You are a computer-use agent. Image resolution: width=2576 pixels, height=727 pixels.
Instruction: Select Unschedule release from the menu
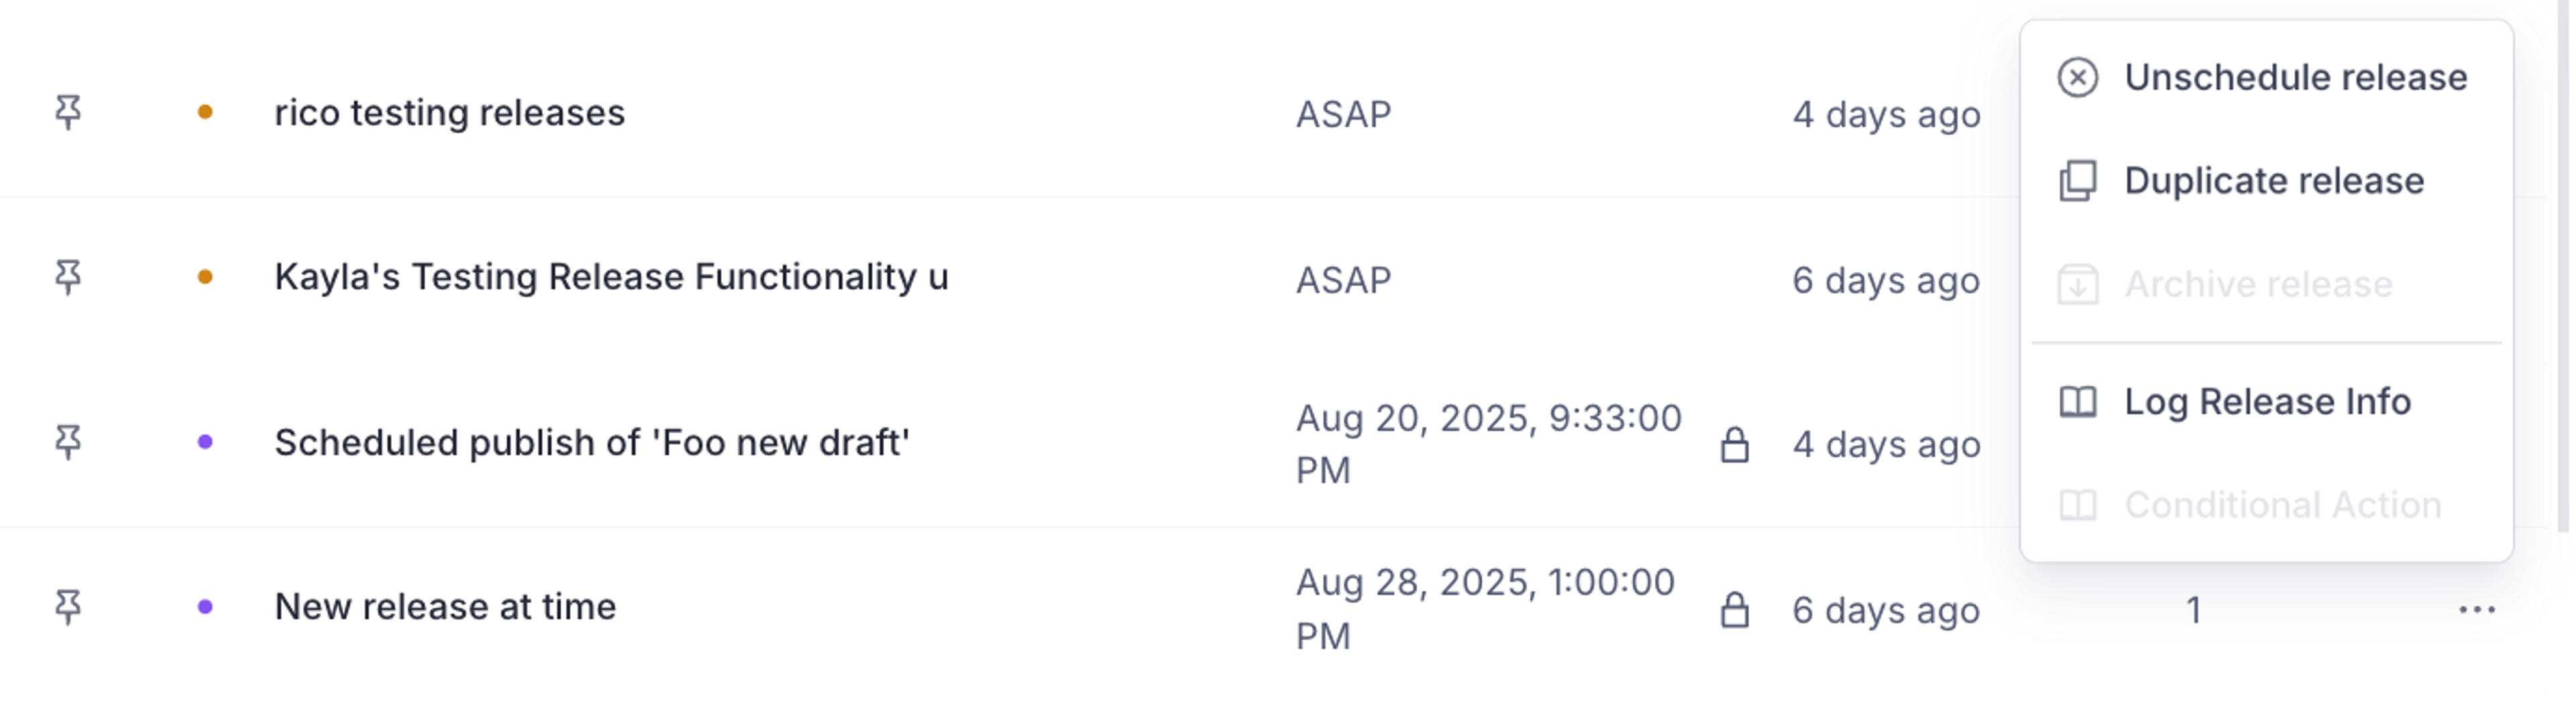(2295, 78)
